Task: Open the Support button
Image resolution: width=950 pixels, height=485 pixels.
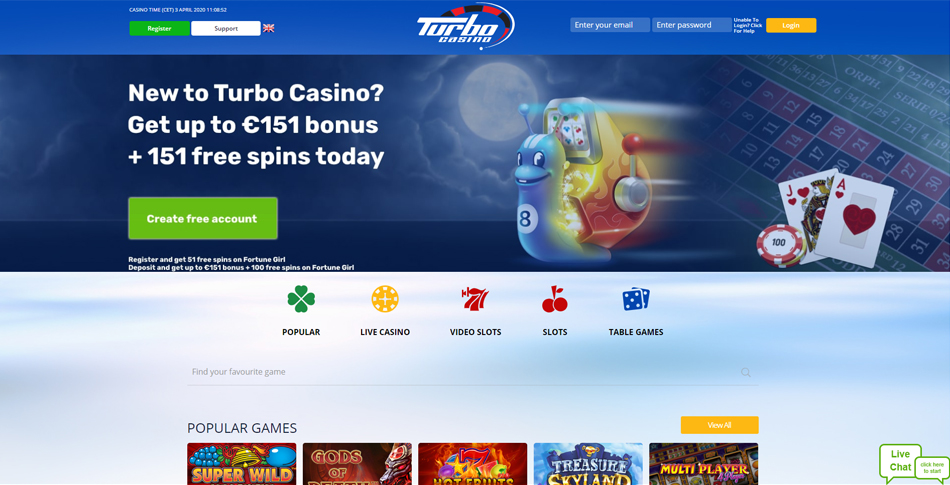Action: [x=226, y=28]
